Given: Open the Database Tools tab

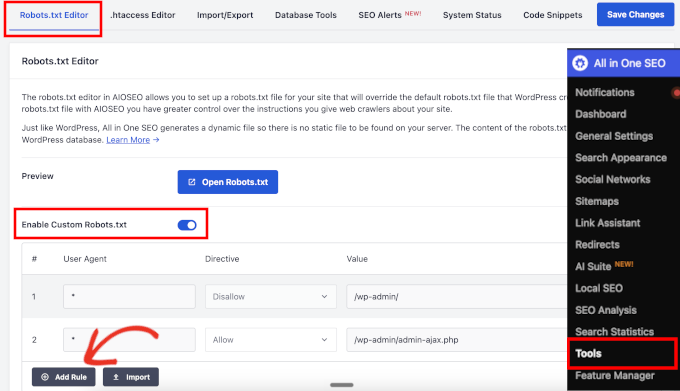Looking at the screenshot, I should 306,15.
